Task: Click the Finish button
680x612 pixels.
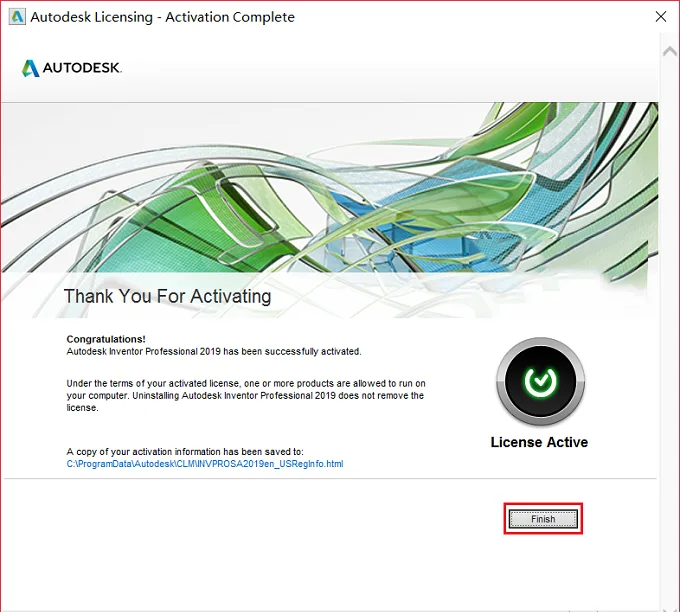Action: [x=543, y=519]
